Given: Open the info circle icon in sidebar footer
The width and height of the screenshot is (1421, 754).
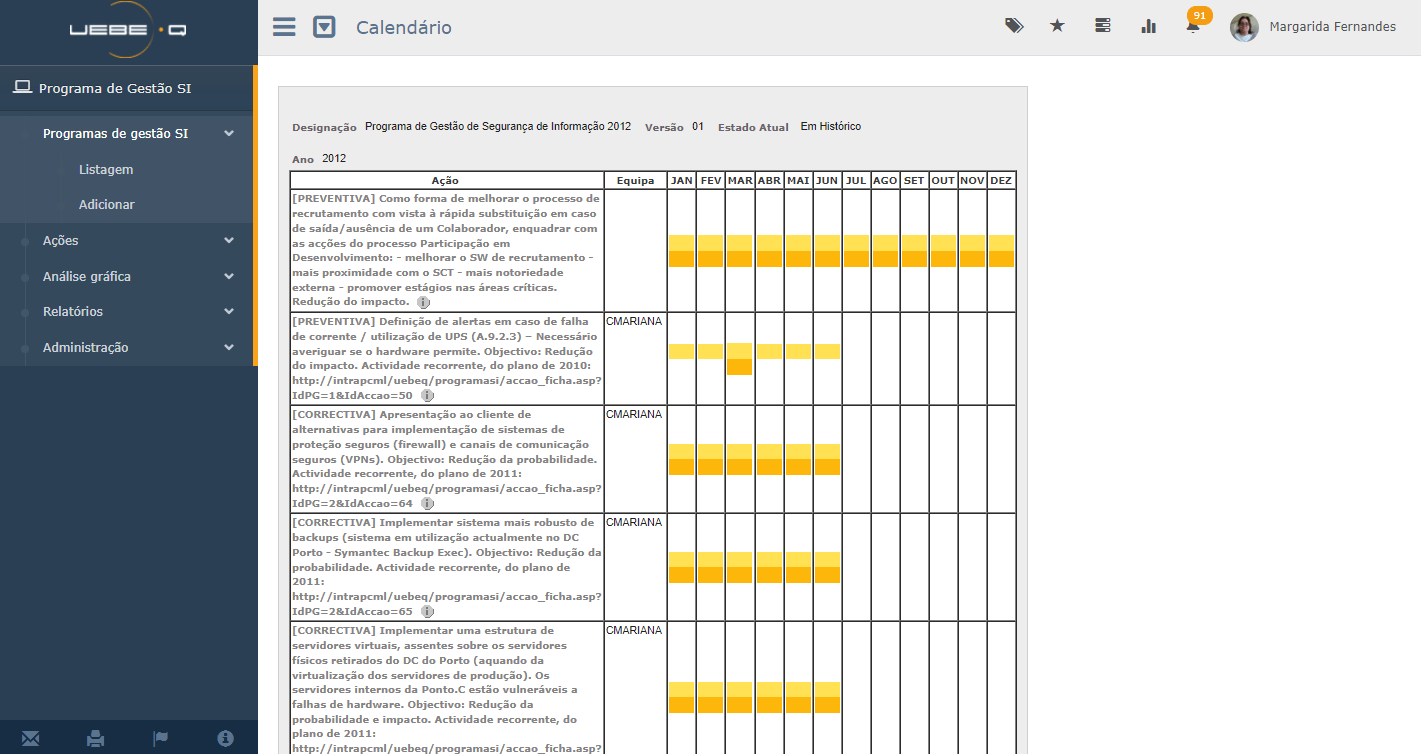Looking at the screenshot, I should (226, 738).
